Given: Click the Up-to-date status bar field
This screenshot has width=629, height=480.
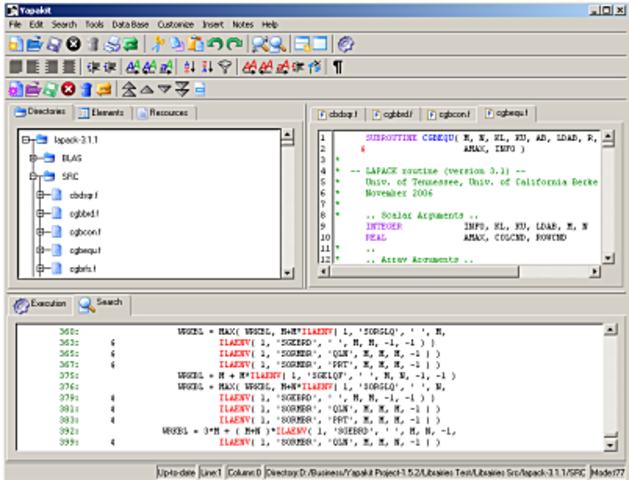Looking at the screenshot, I should coord(177,472).
